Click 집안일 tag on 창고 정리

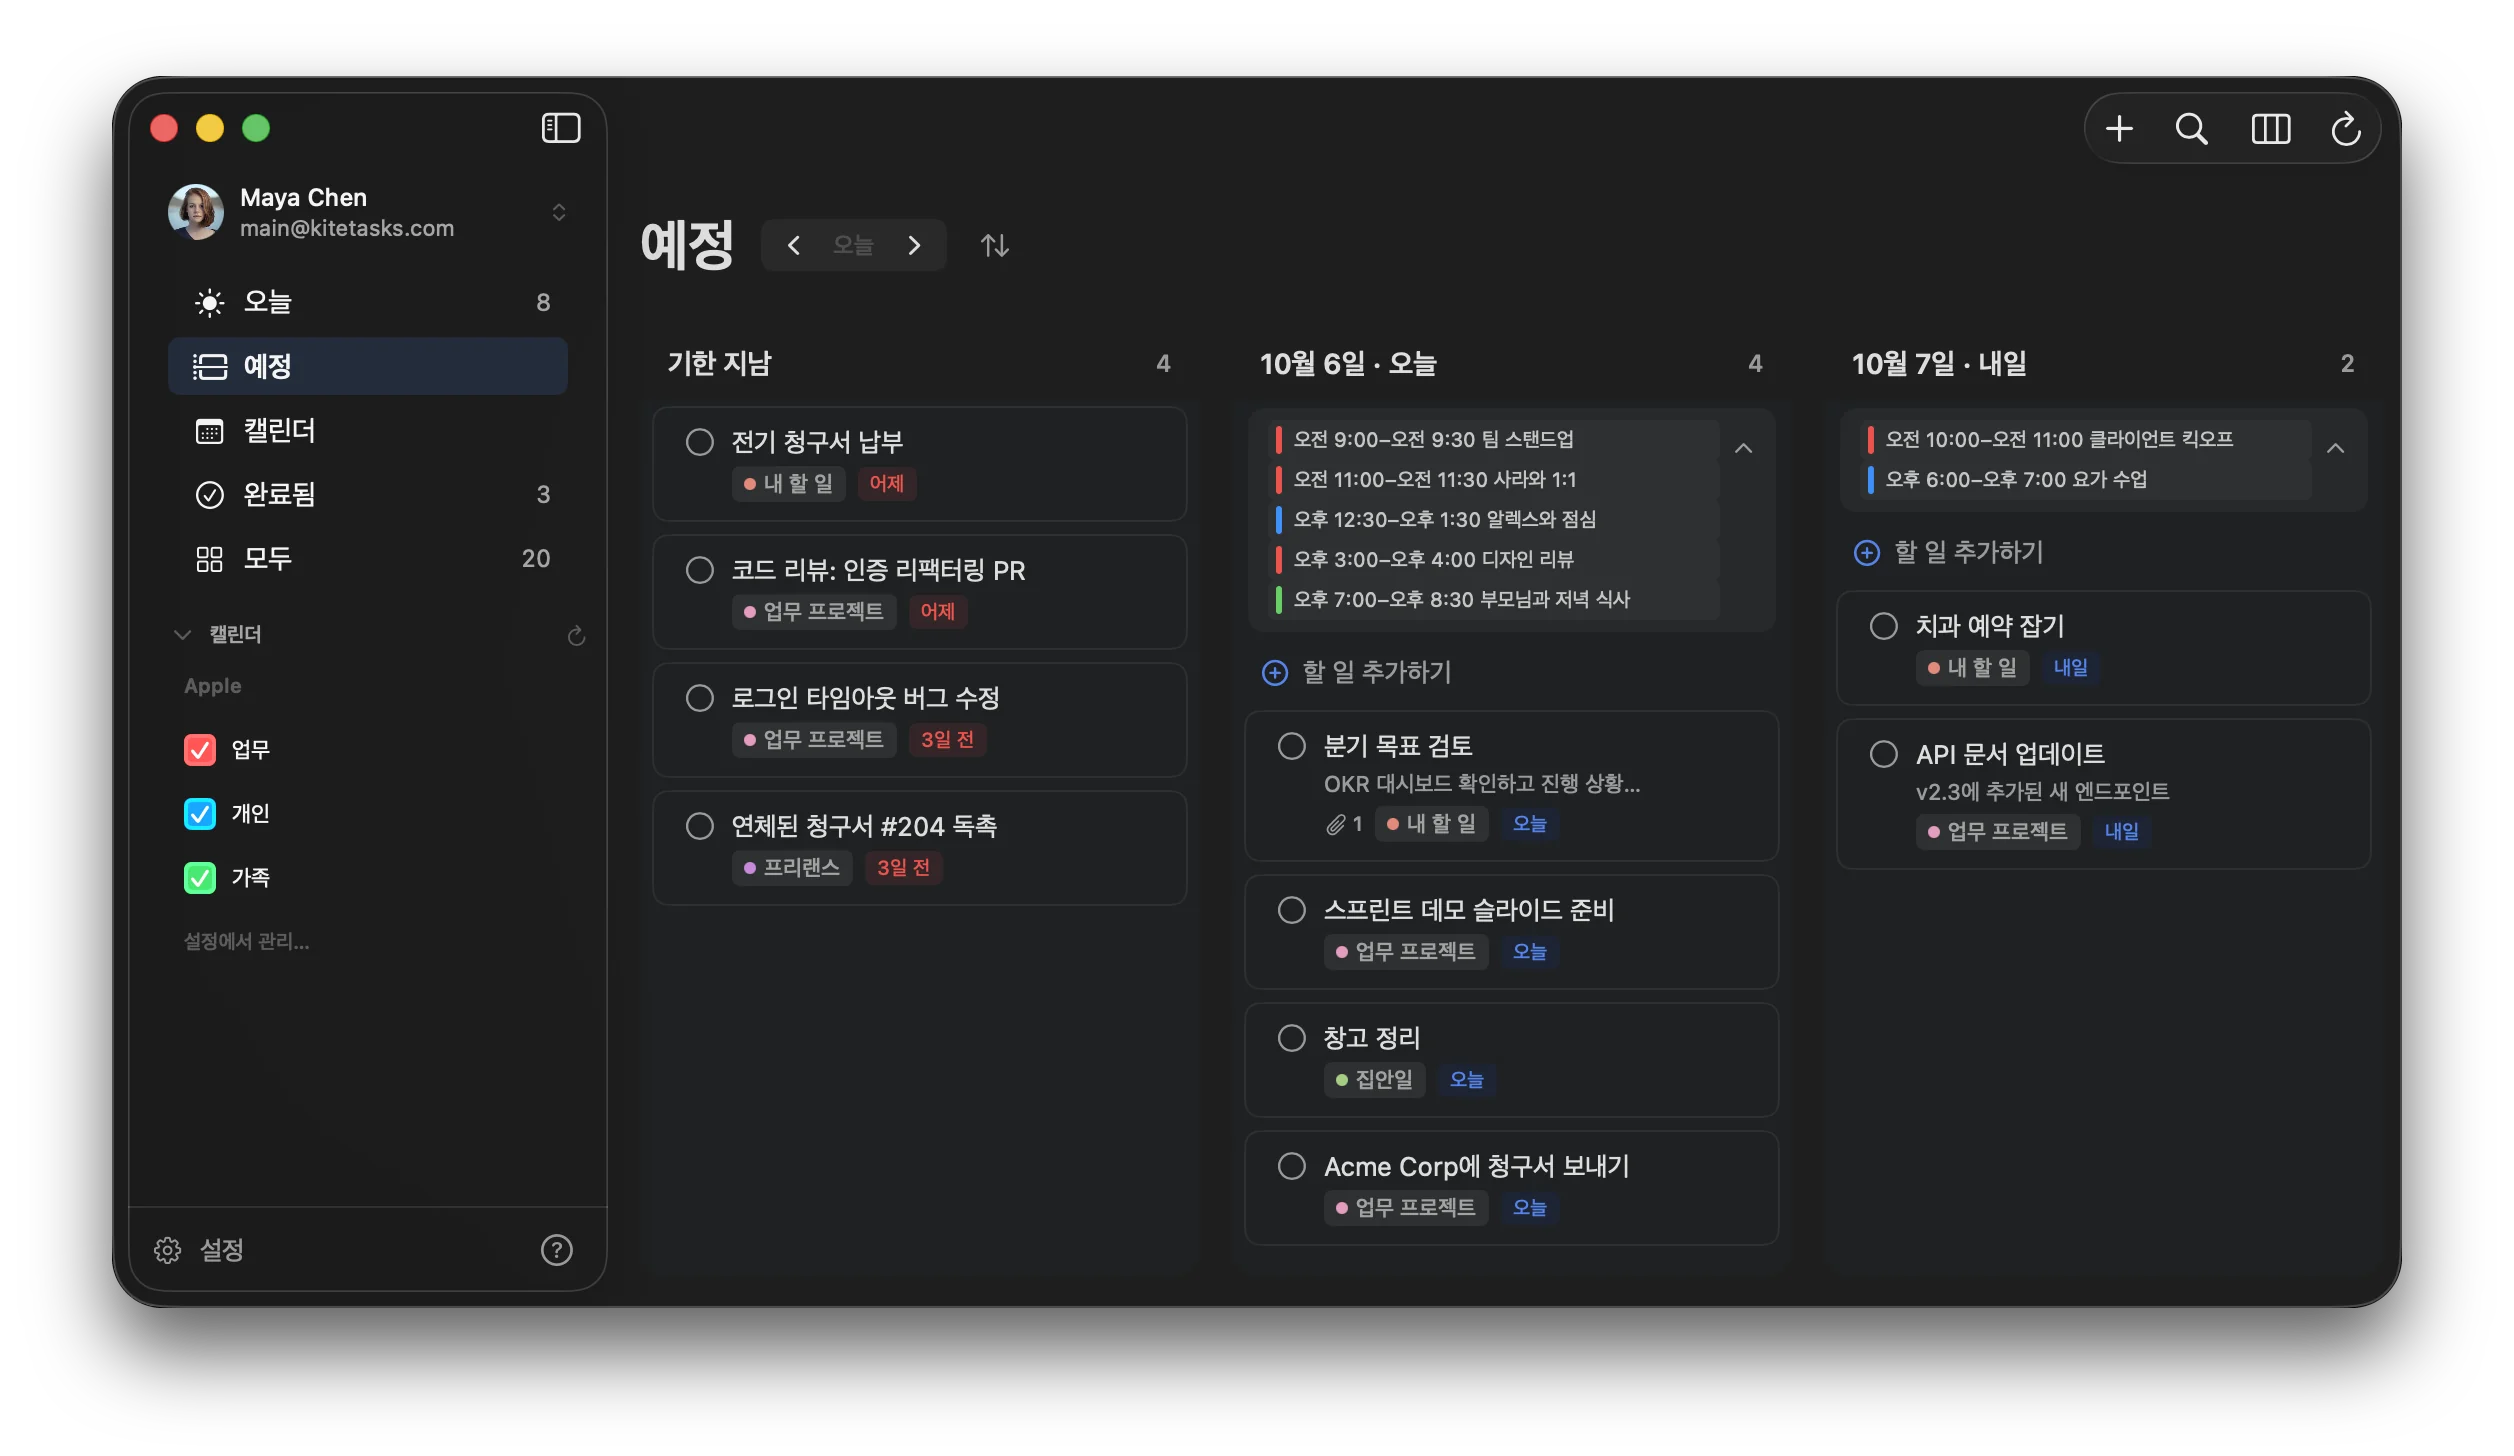pyautogui.click(x=1374, y=1080)
